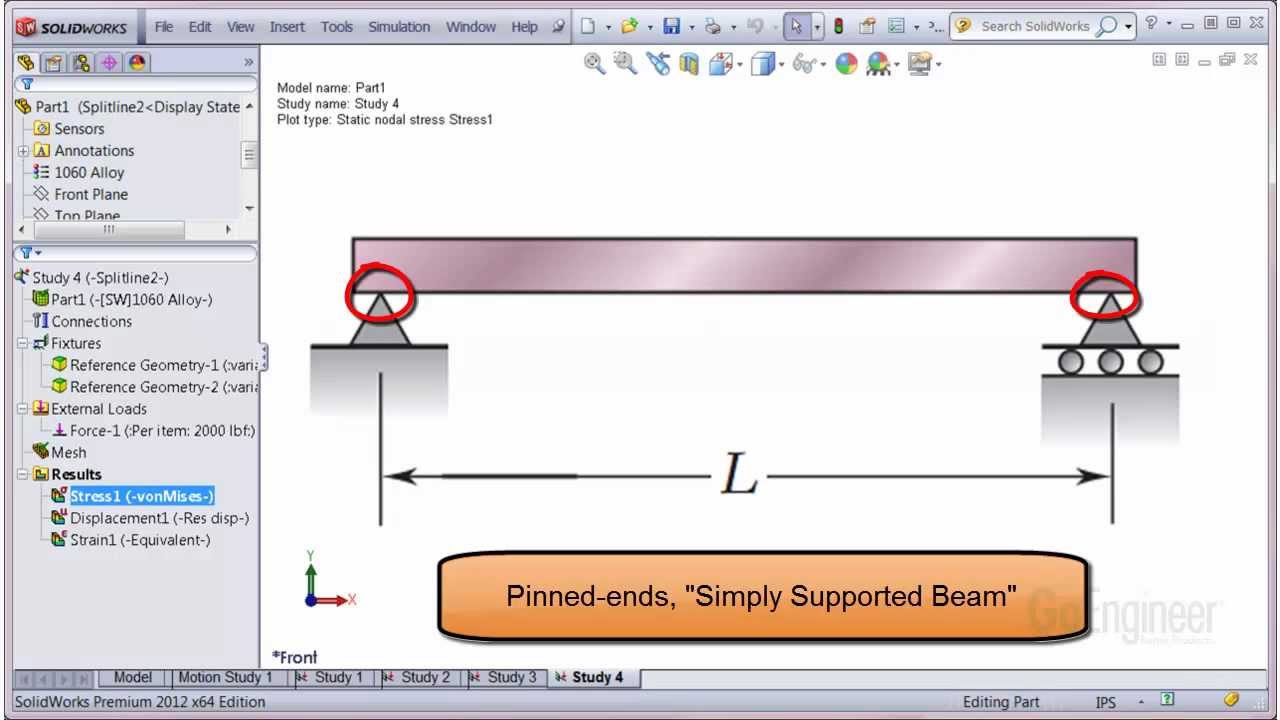Click Zoom to Fit icon
The image size is (1280, 720).
(x=595, y=63)
